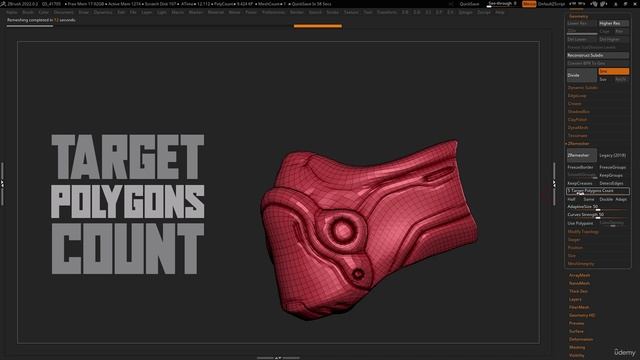
Task: Click the ColorDensity slider
Action: tap(613, 223)
